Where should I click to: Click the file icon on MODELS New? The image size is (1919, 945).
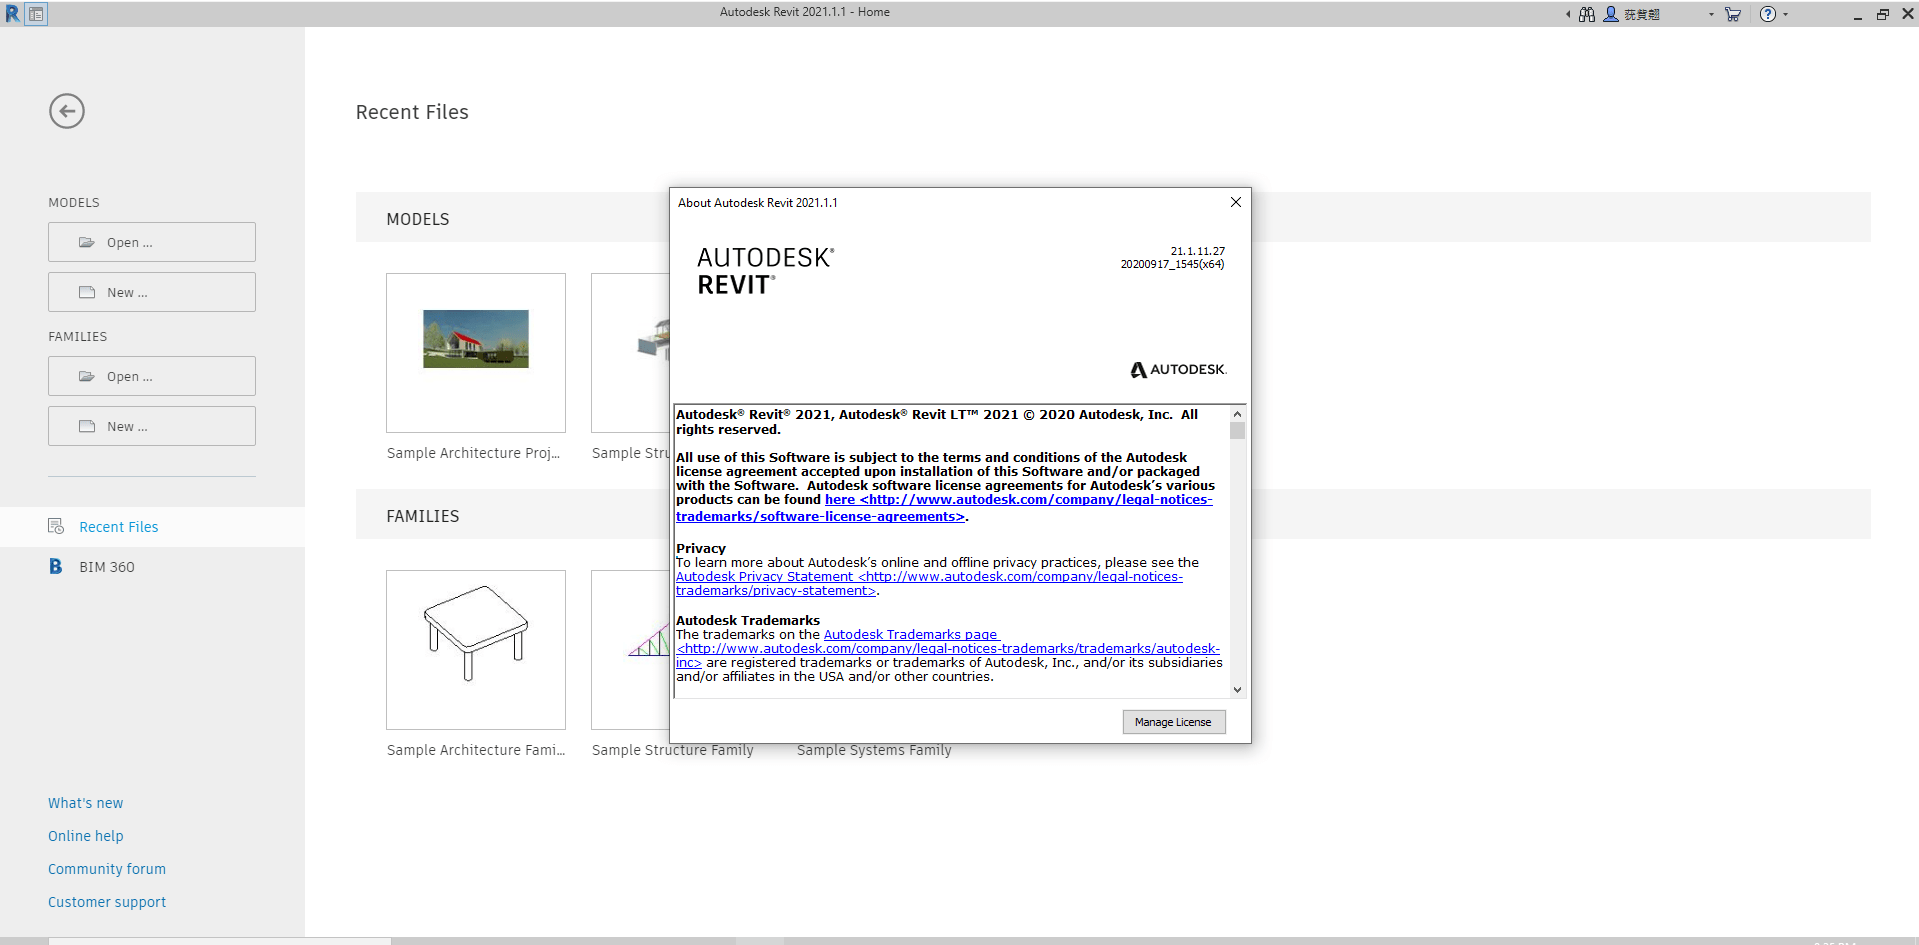tap(87, 292)
